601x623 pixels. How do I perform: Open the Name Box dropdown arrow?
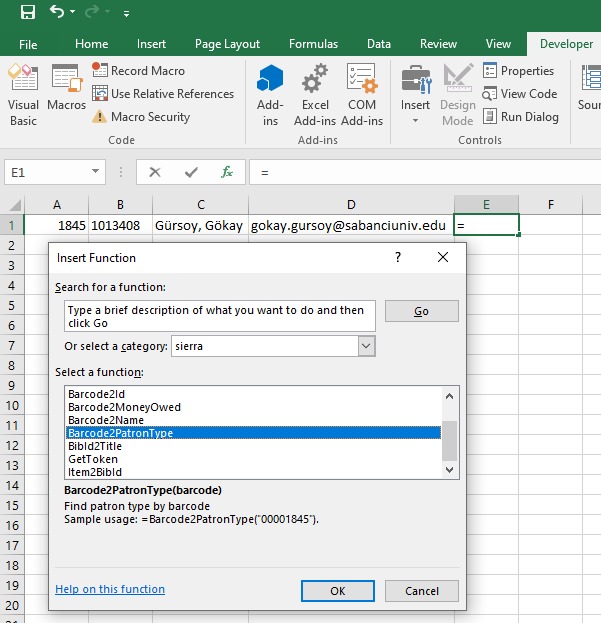(x=95, y=171)
